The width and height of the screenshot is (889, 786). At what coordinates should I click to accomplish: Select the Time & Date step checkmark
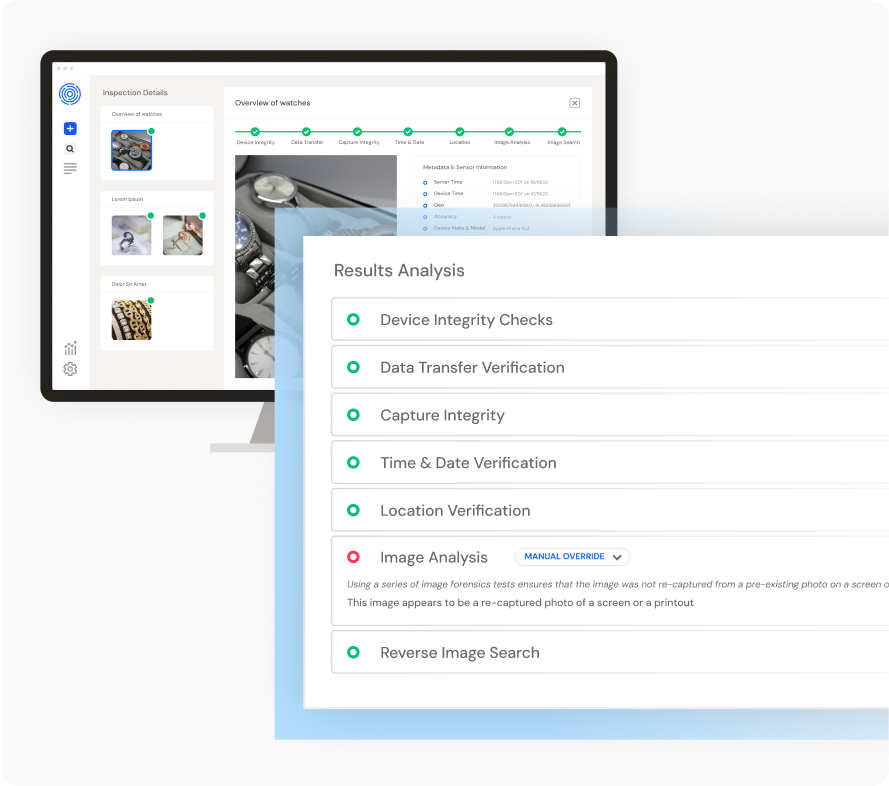point(408,132)
